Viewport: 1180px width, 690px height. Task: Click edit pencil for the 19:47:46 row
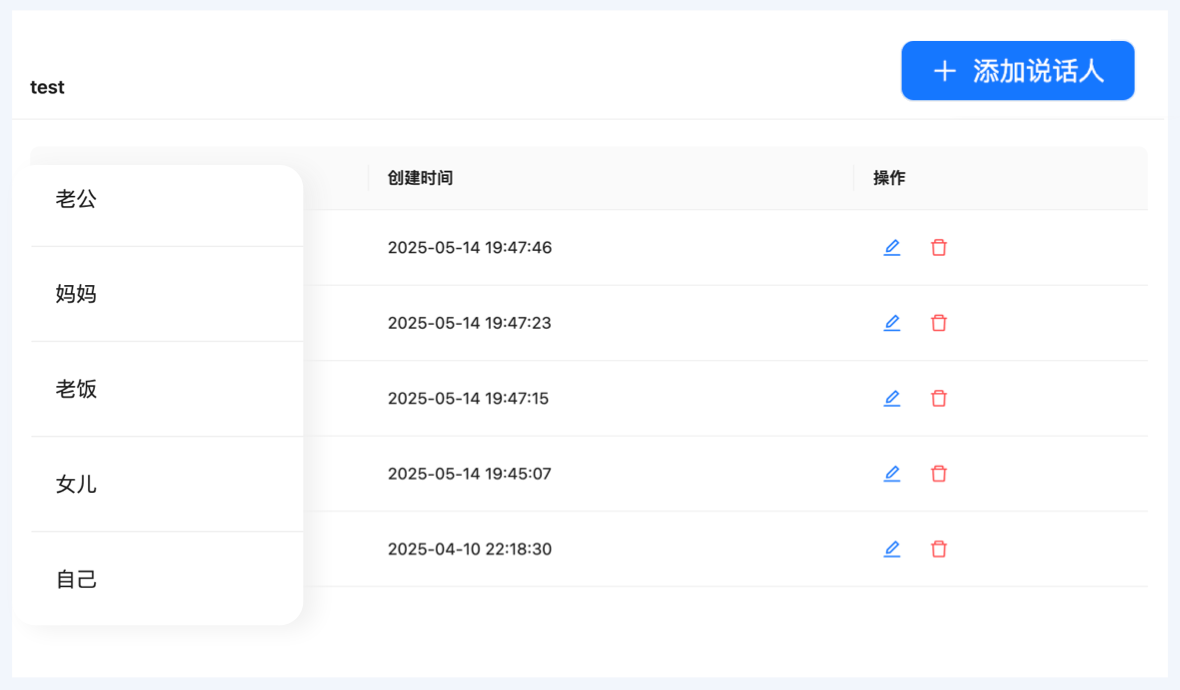click(x=892, y=248)
